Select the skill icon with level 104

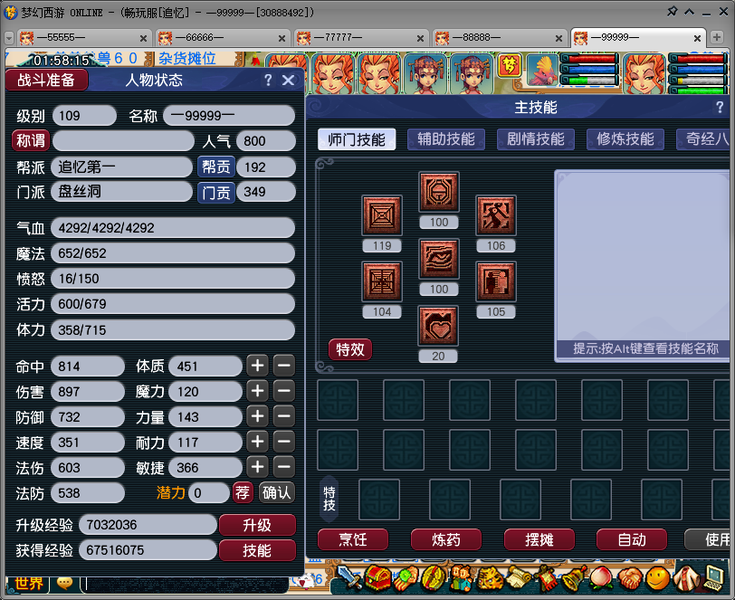pos(382,281)
